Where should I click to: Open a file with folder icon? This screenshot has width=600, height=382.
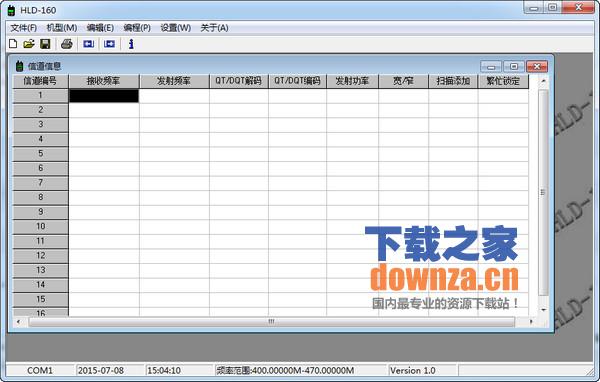tap(29, 44)
